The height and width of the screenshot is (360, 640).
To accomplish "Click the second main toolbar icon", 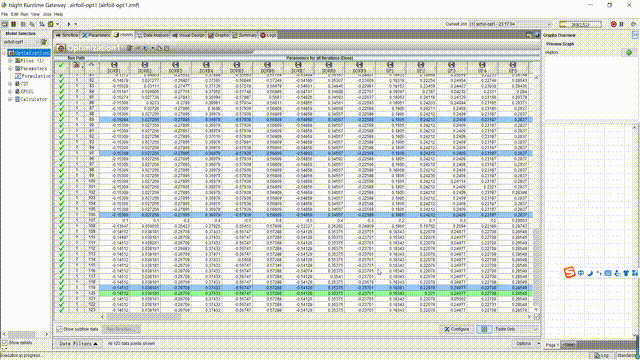I will click(13, 24).
